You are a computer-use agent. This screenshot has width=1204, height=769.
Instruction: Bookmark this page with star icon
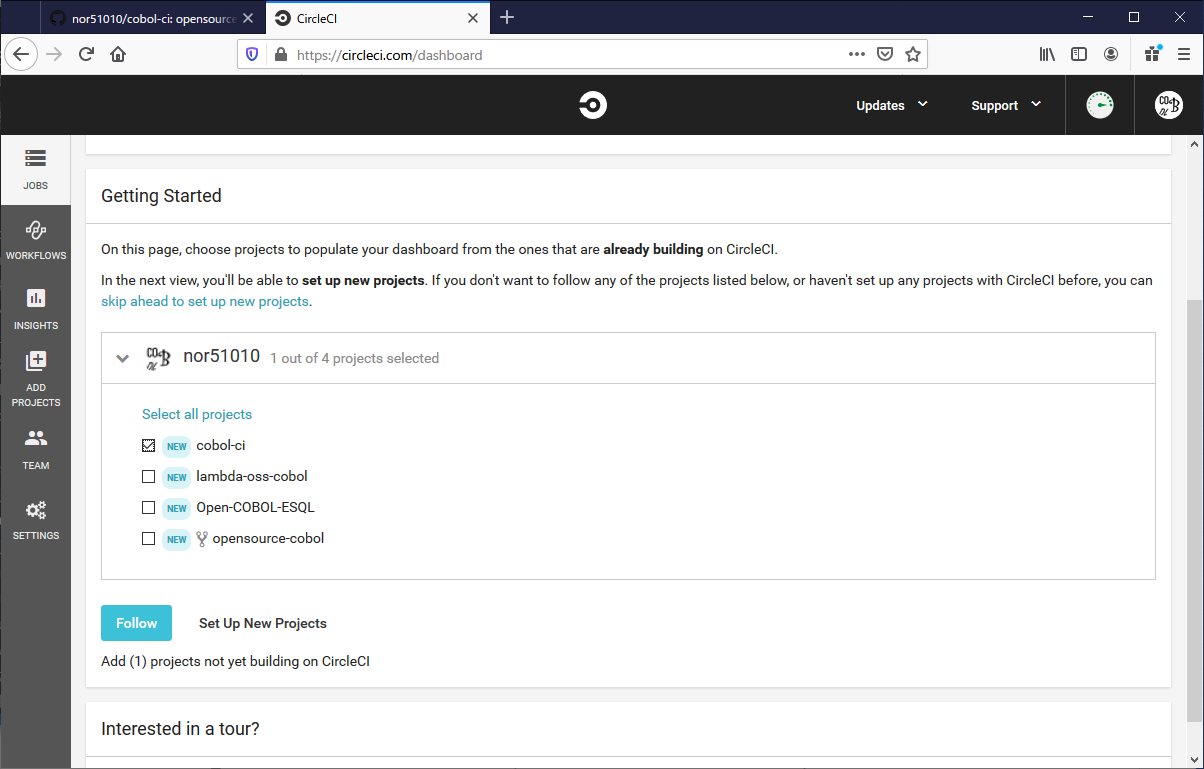pos(913,54)
